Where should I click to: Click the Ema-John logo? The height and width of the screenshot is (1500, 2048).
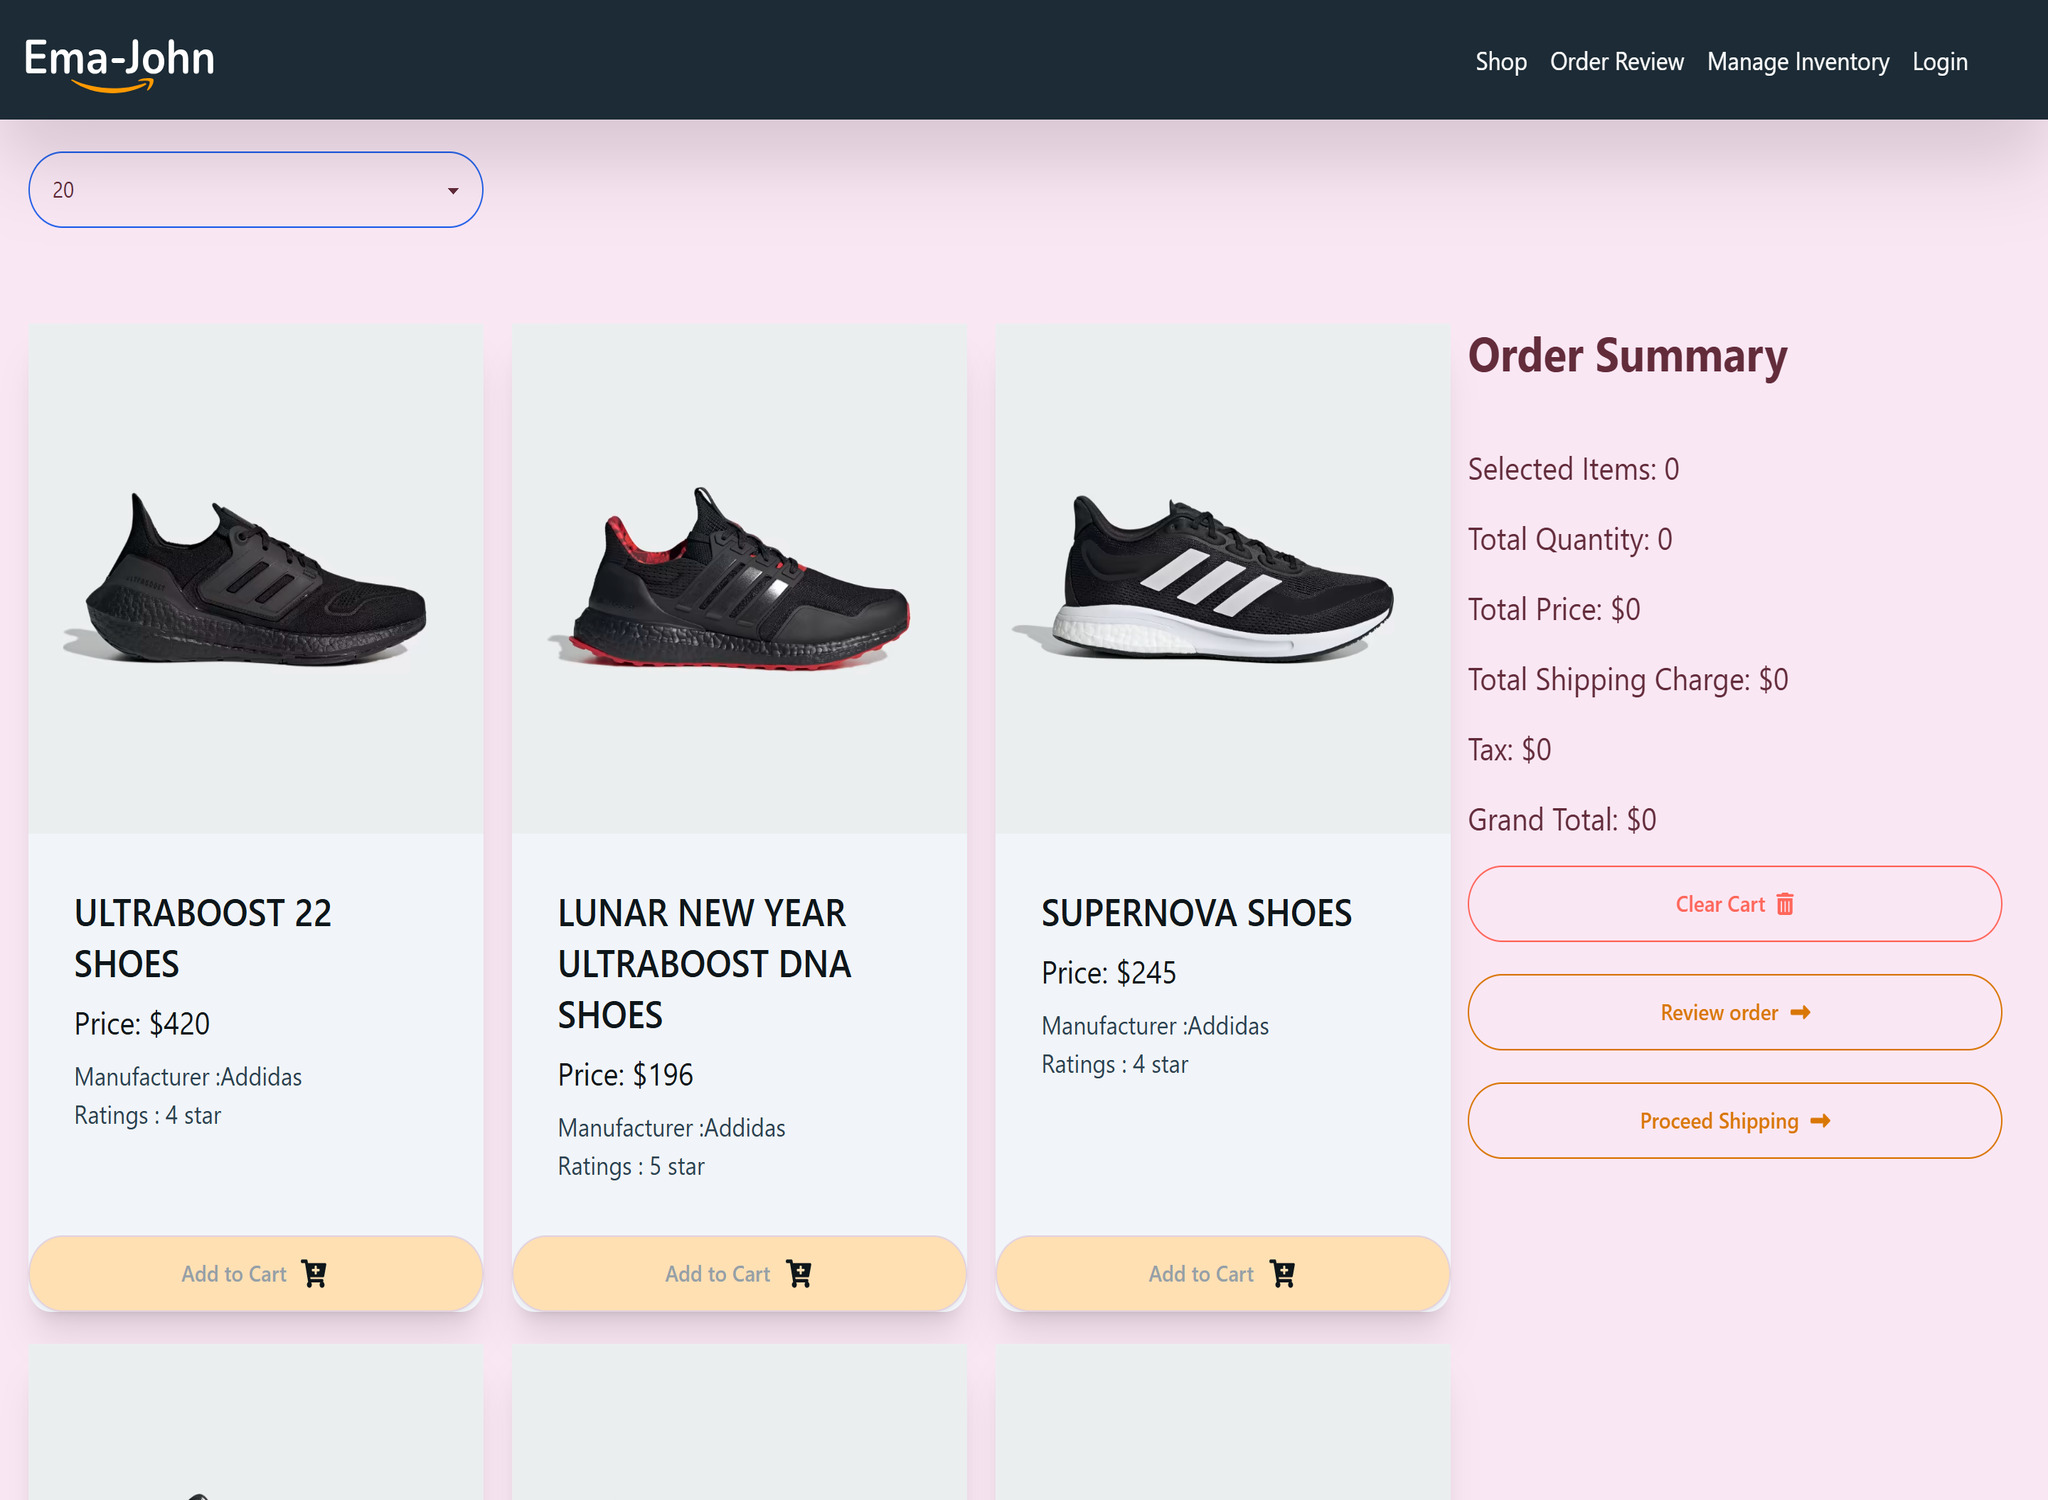(119, 62)
